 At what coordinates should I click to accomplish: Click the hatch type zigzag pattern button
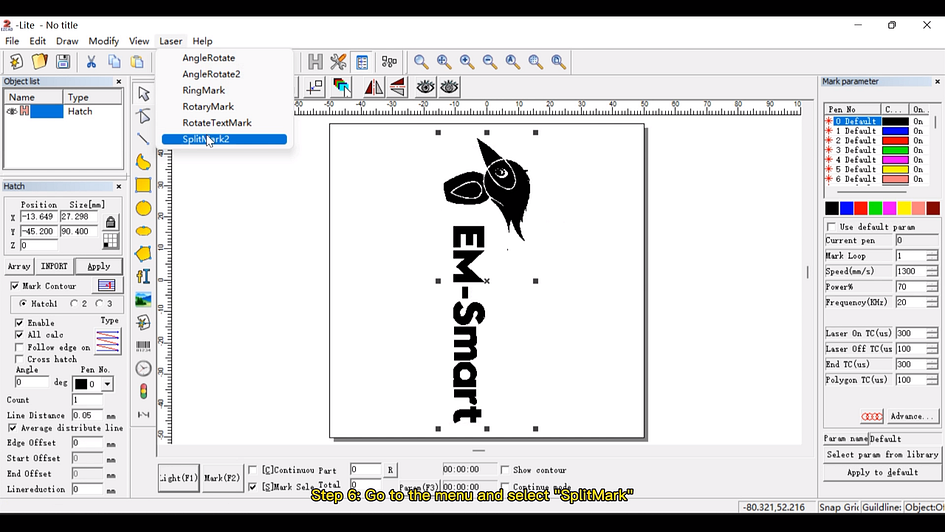[x=108, y=341]
